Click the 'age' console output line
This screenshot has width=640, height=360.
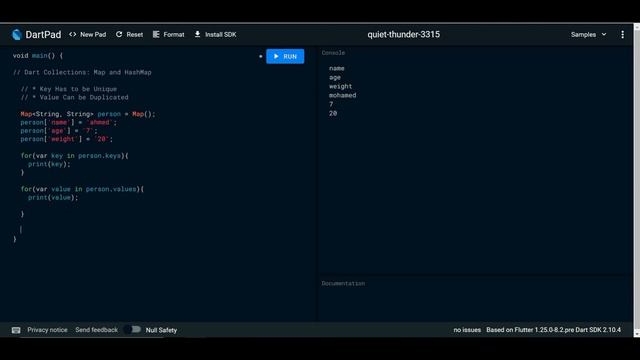(x=335, y=78)
